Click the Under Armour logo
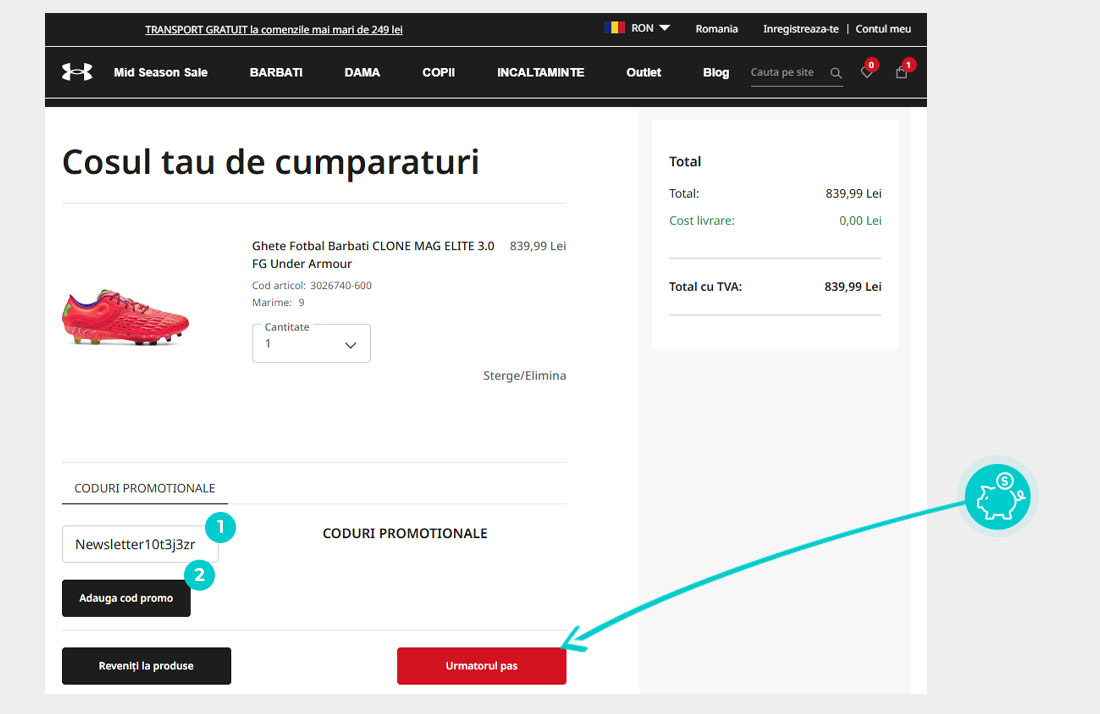Screen dimensions: 1100x714 (77, 72)
